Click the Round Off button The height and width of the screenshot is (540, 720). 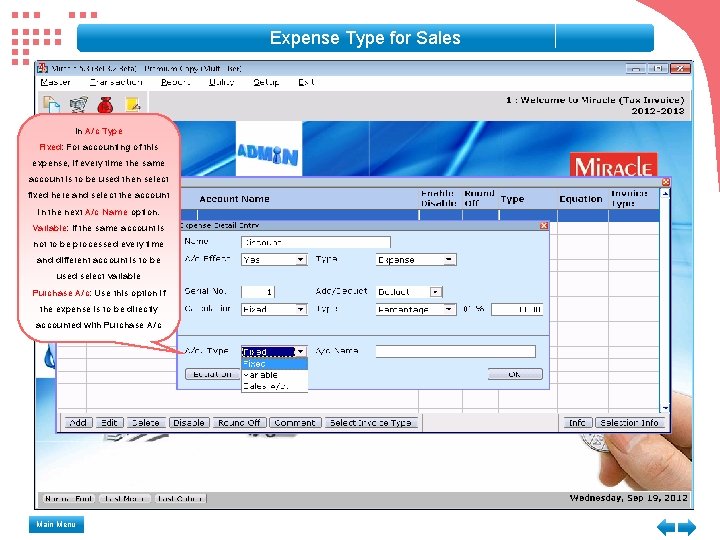click(x=239, y=422)
